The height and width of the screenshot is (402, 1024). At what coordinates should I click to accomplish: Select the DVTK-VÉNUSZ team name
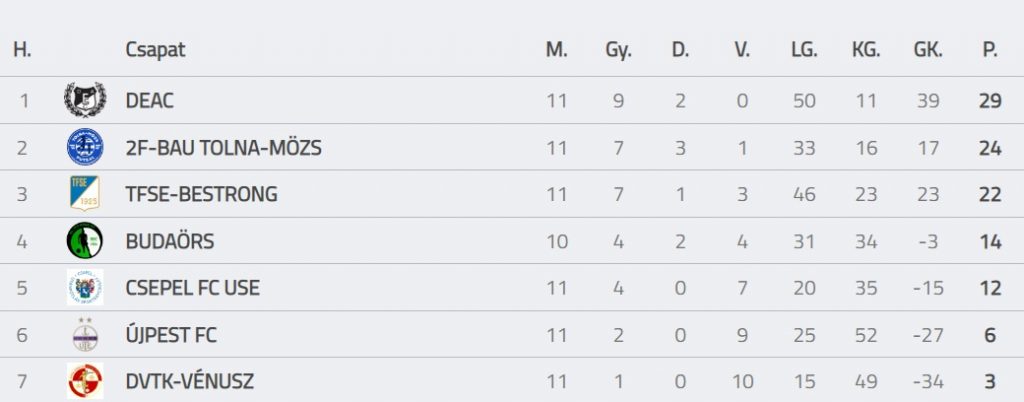tap(190, 382)
